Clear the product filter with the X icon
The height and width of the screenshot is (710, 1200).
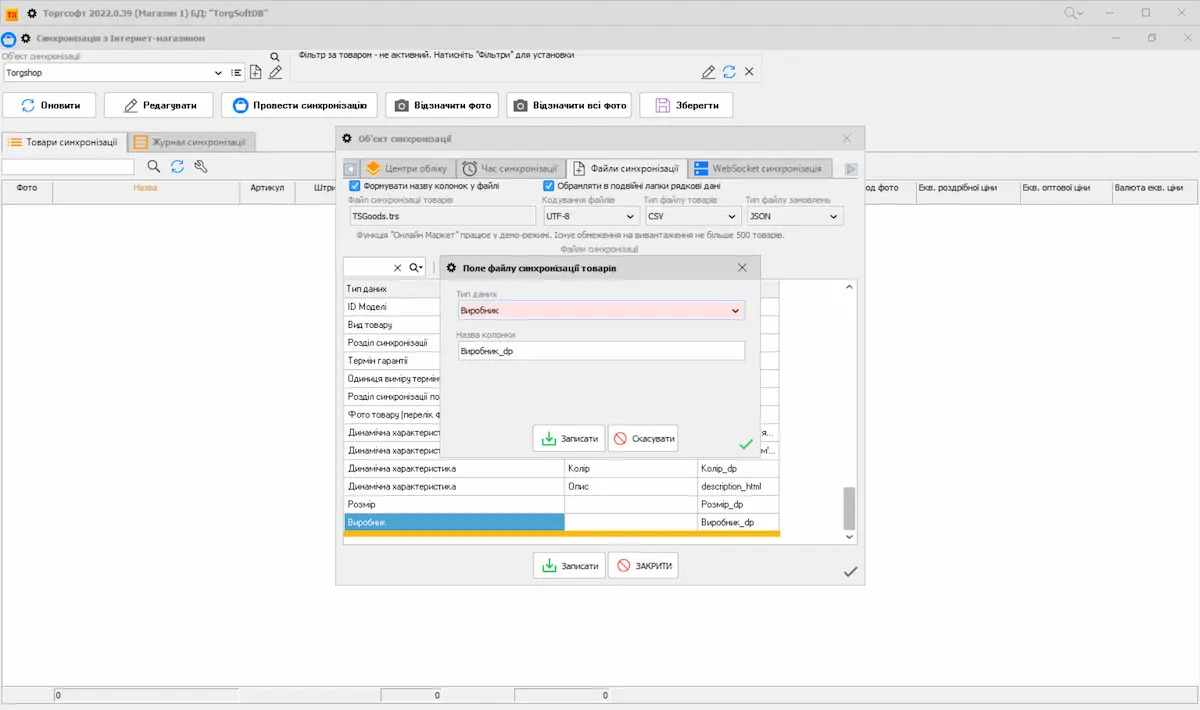(x=749, y=72)
